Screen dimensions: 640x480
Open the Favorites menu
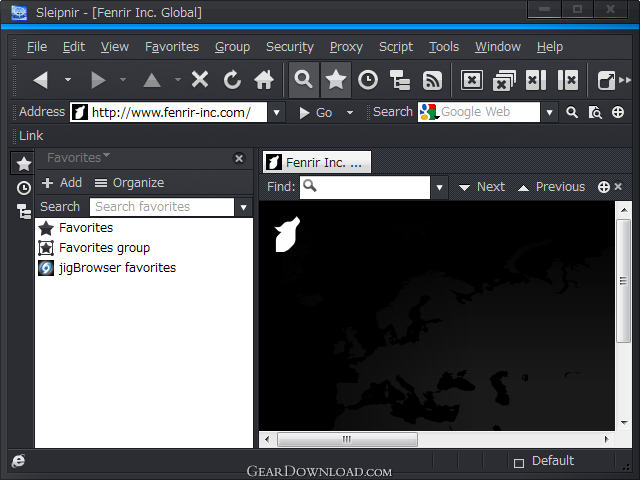(172, 47)
